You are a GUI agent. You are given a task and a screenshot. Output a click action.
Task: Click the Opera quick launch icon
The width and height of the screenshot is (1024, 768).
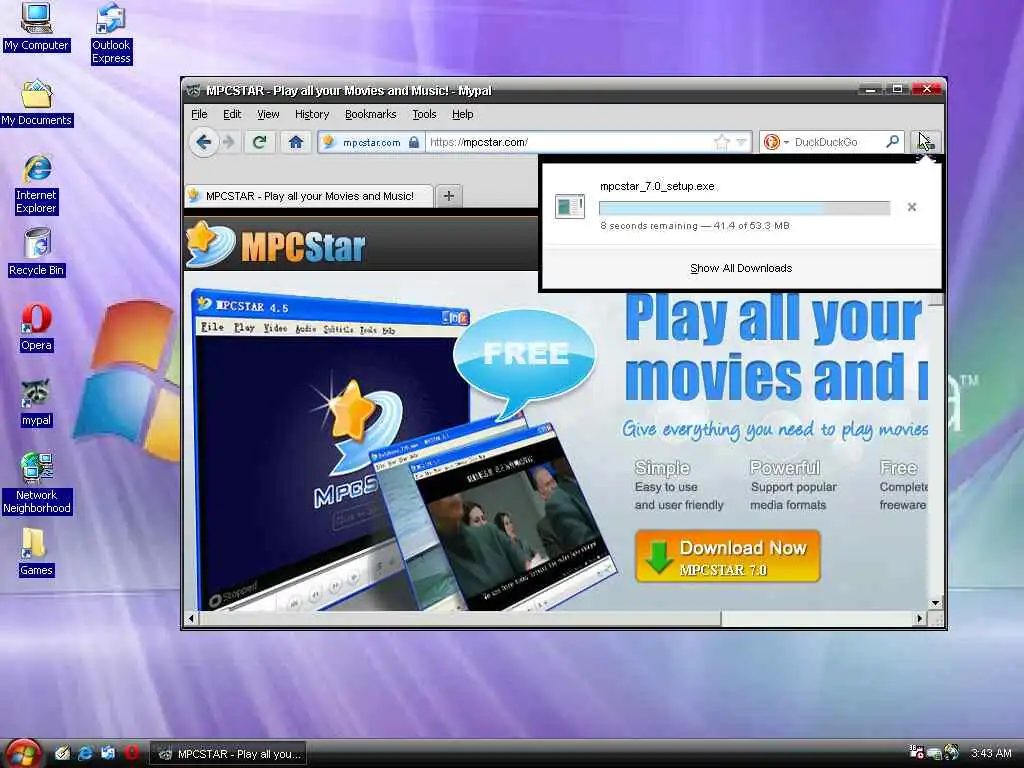click(x=131, y=753)
